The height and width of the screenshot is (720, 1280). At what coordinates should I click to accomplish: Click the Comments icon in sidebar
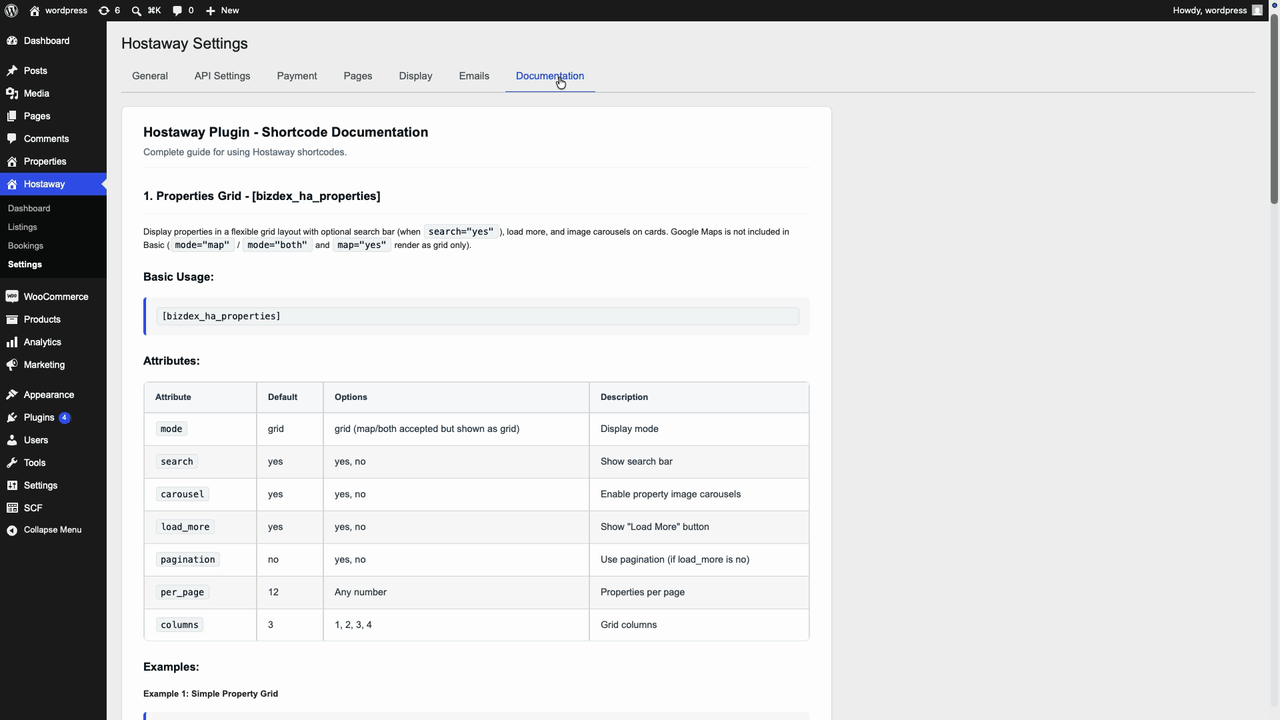coord(12,139)
